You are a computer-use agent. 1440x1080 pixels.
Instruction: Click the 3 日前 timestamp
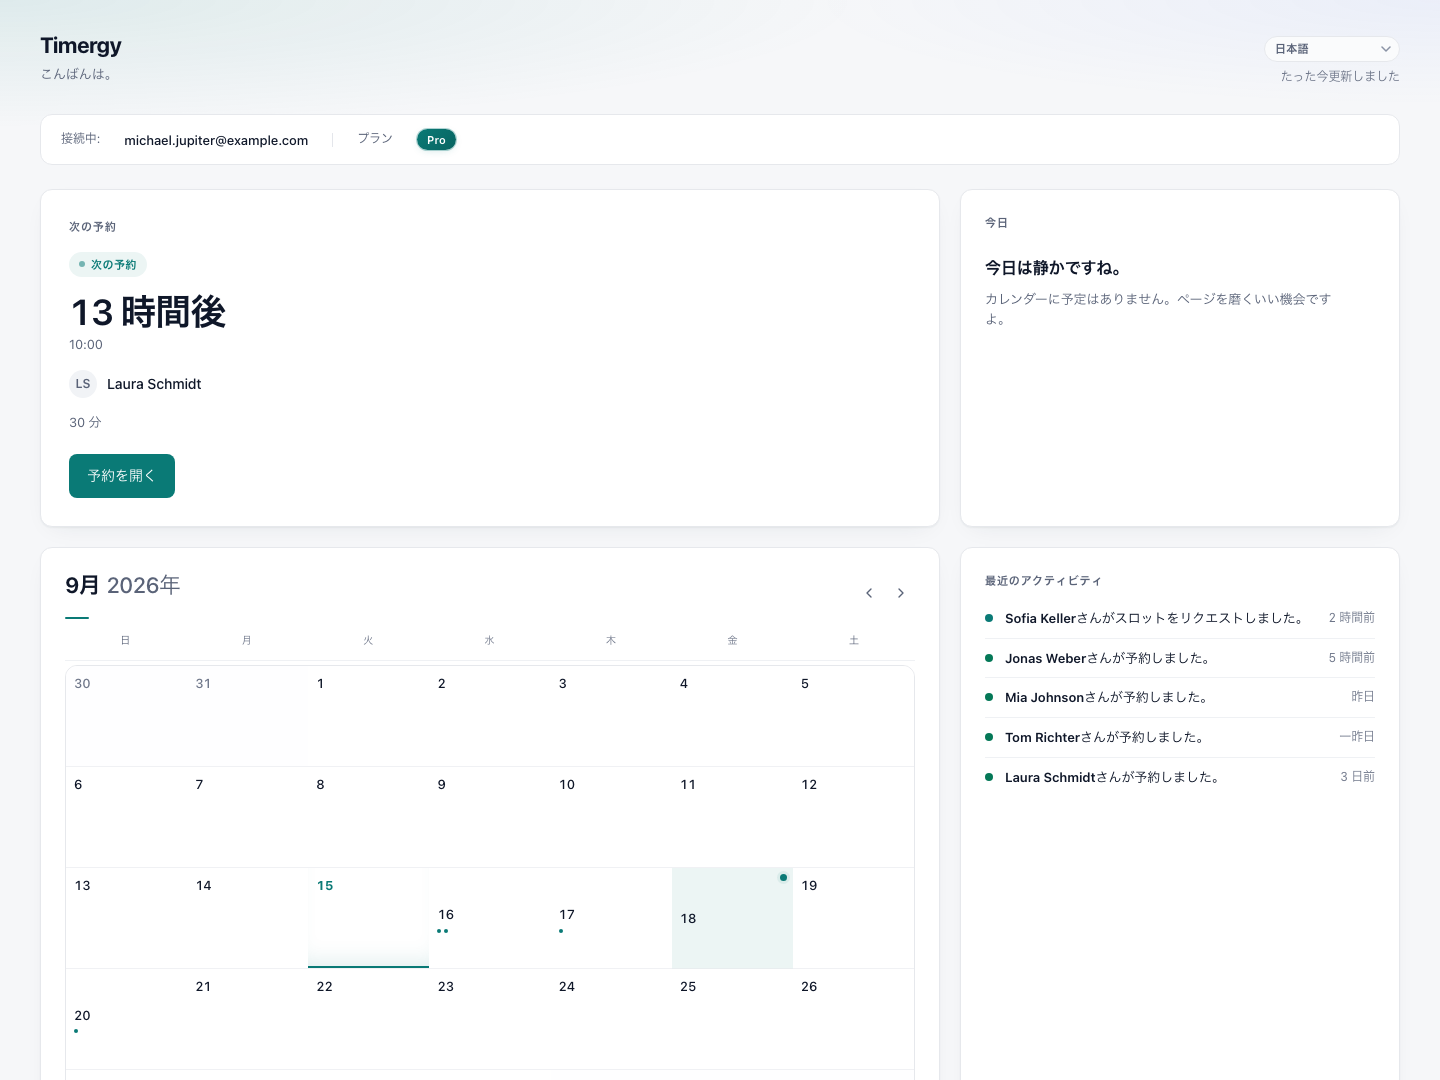(x=1357, y=777)
